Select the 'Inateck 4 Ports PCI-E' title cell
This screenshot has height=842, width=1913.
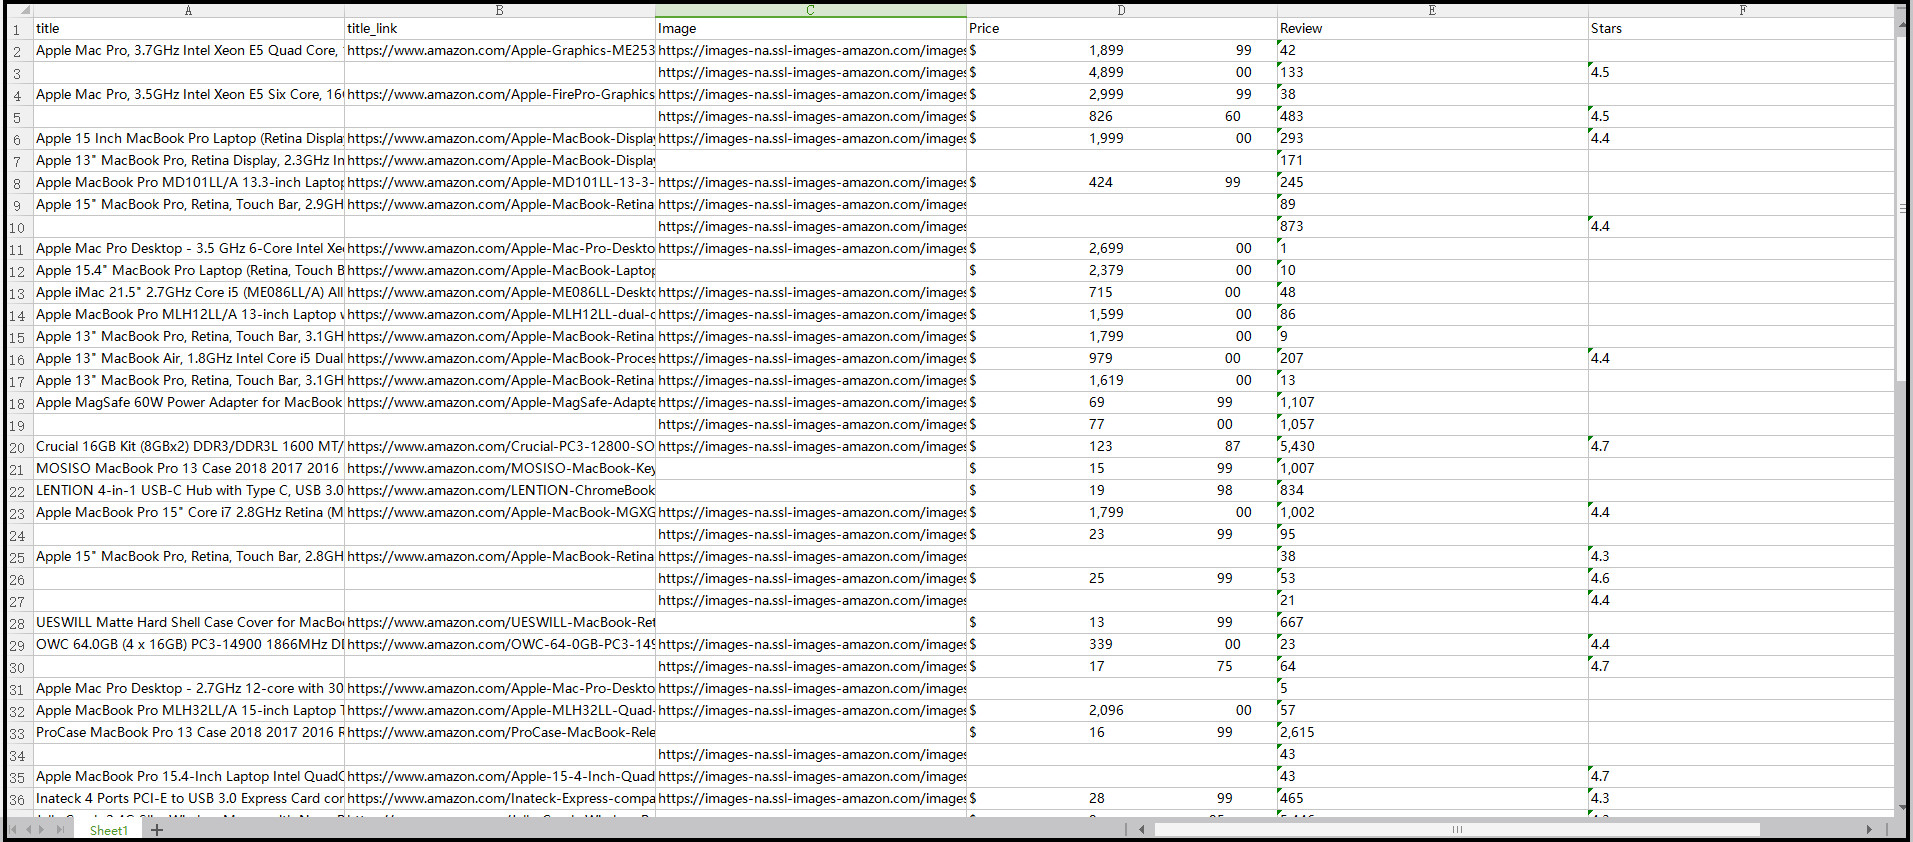pyautogui.click(x=188, y=799)
